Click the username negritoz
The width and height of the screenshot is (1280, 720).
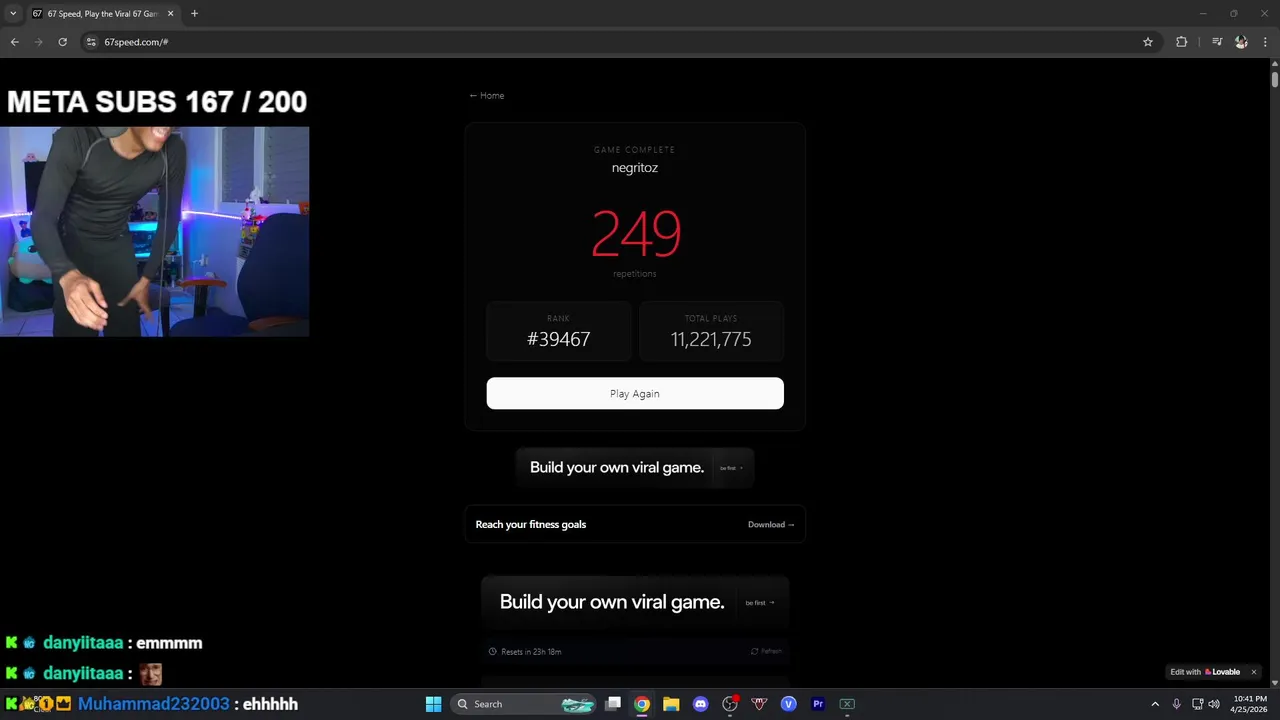pyautogui.click(x=635, y=168)
